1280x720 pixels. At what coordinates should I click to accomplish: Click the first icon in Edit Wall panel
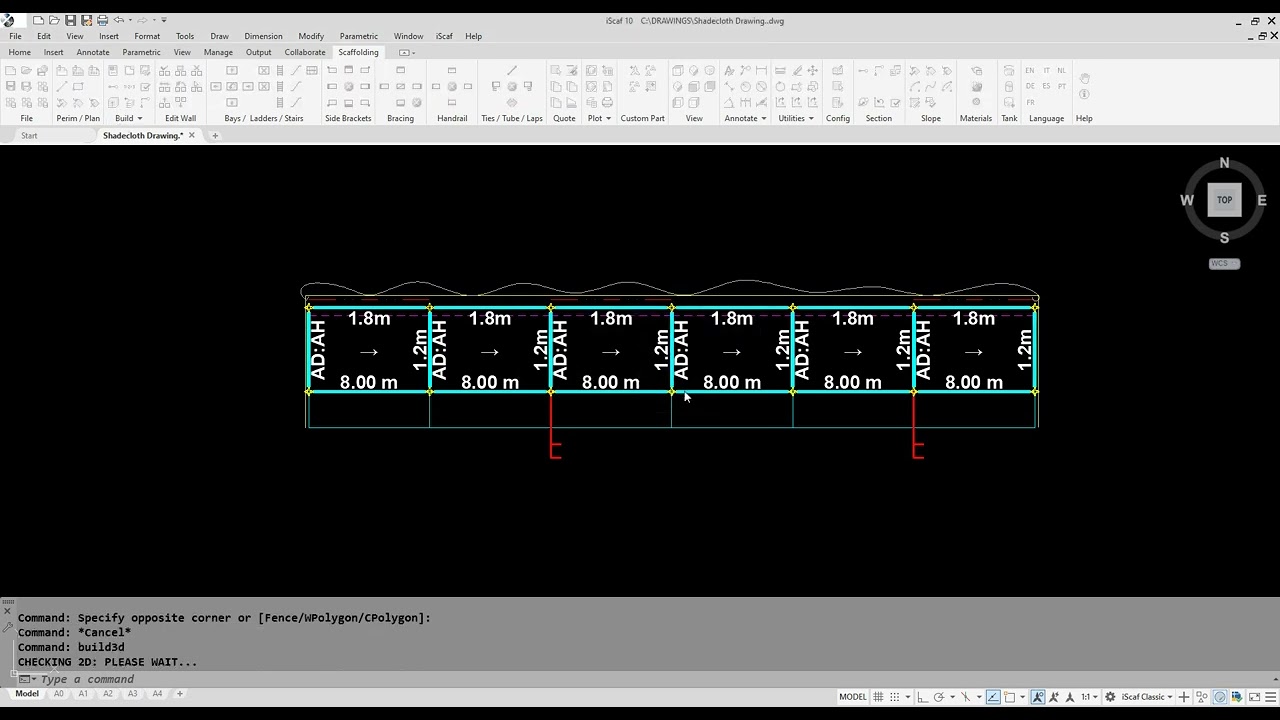point(164,70)
